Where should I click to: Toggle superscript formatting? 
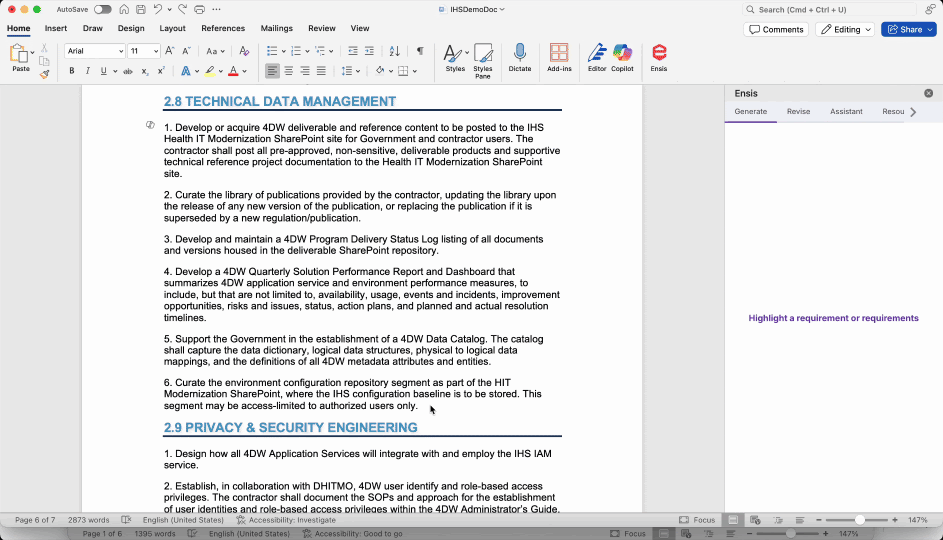(161, 71)
